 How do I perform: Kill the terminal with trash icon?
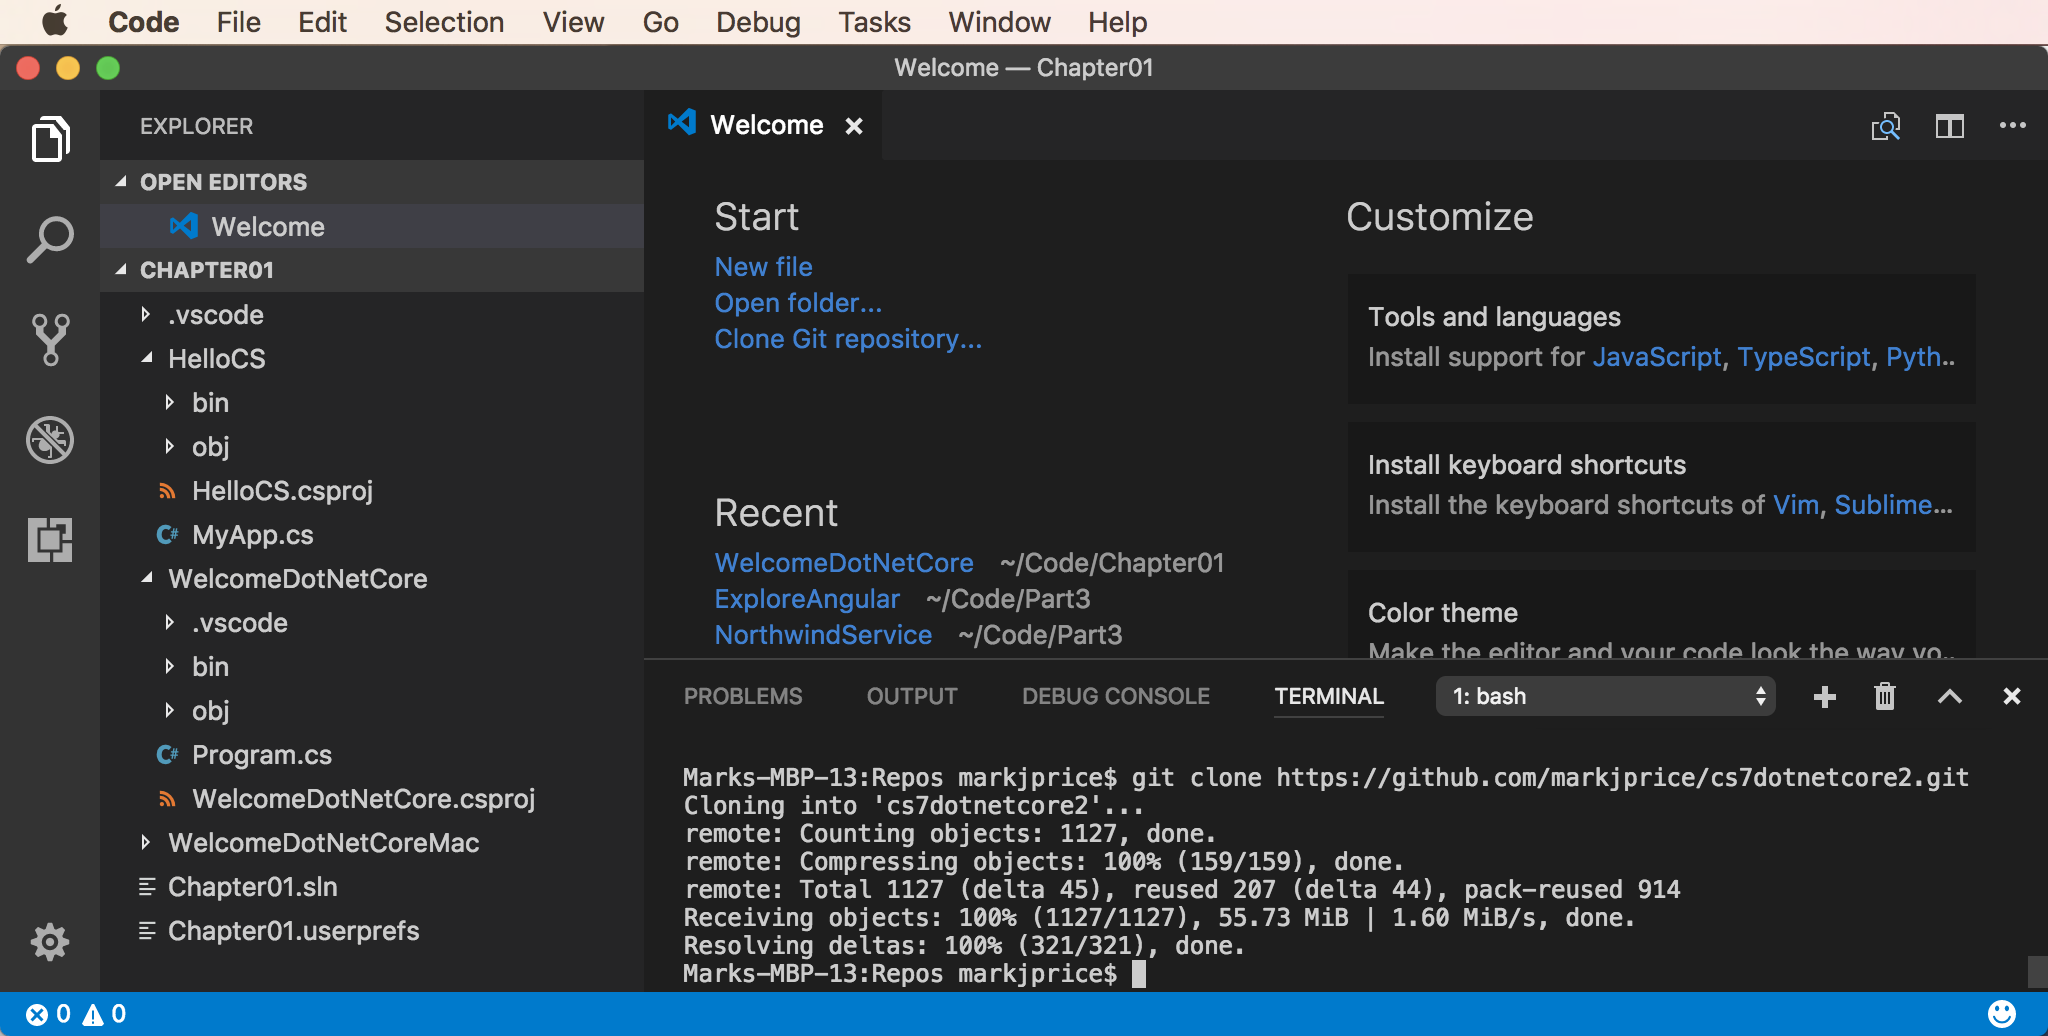click(x=1885, y=696)
